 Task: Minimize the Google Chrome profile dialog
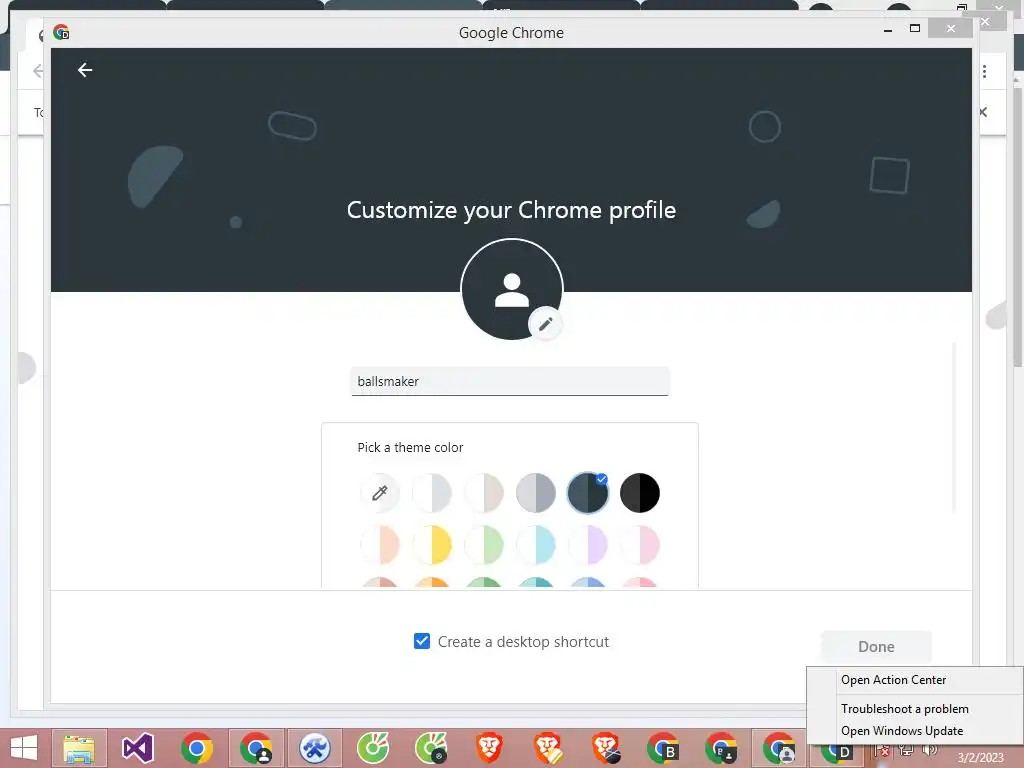tap(888, 29)
